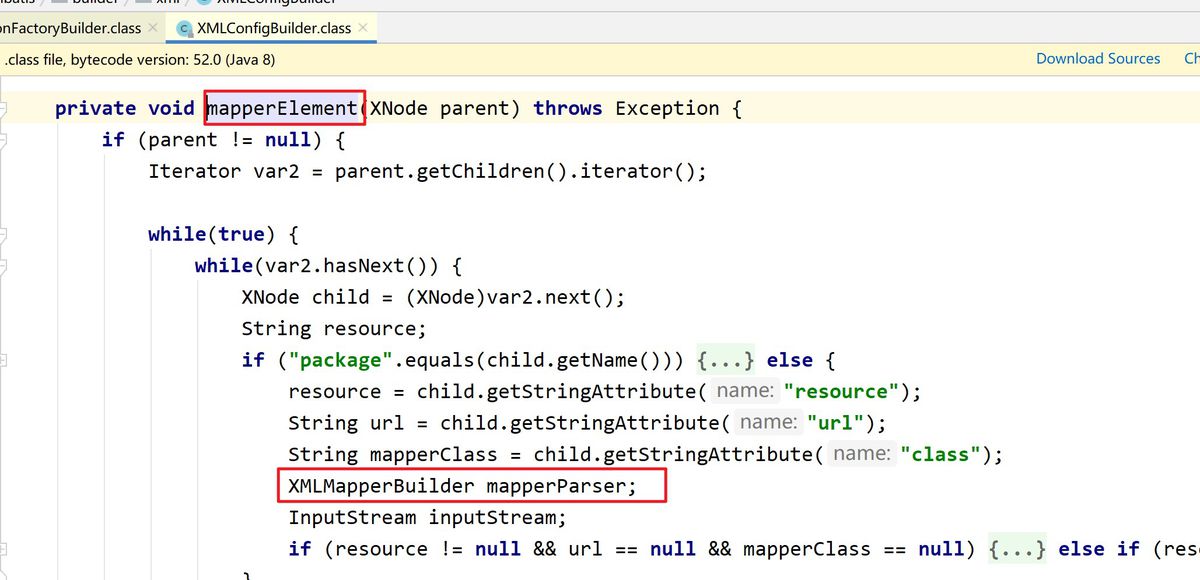Expand folded block after "package" check

(x=725, y=360)
